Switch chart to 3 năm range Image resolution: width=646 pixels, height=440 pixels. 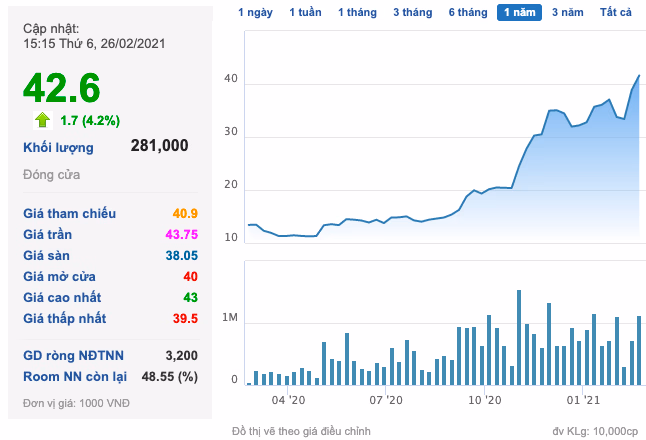point(568,12)
